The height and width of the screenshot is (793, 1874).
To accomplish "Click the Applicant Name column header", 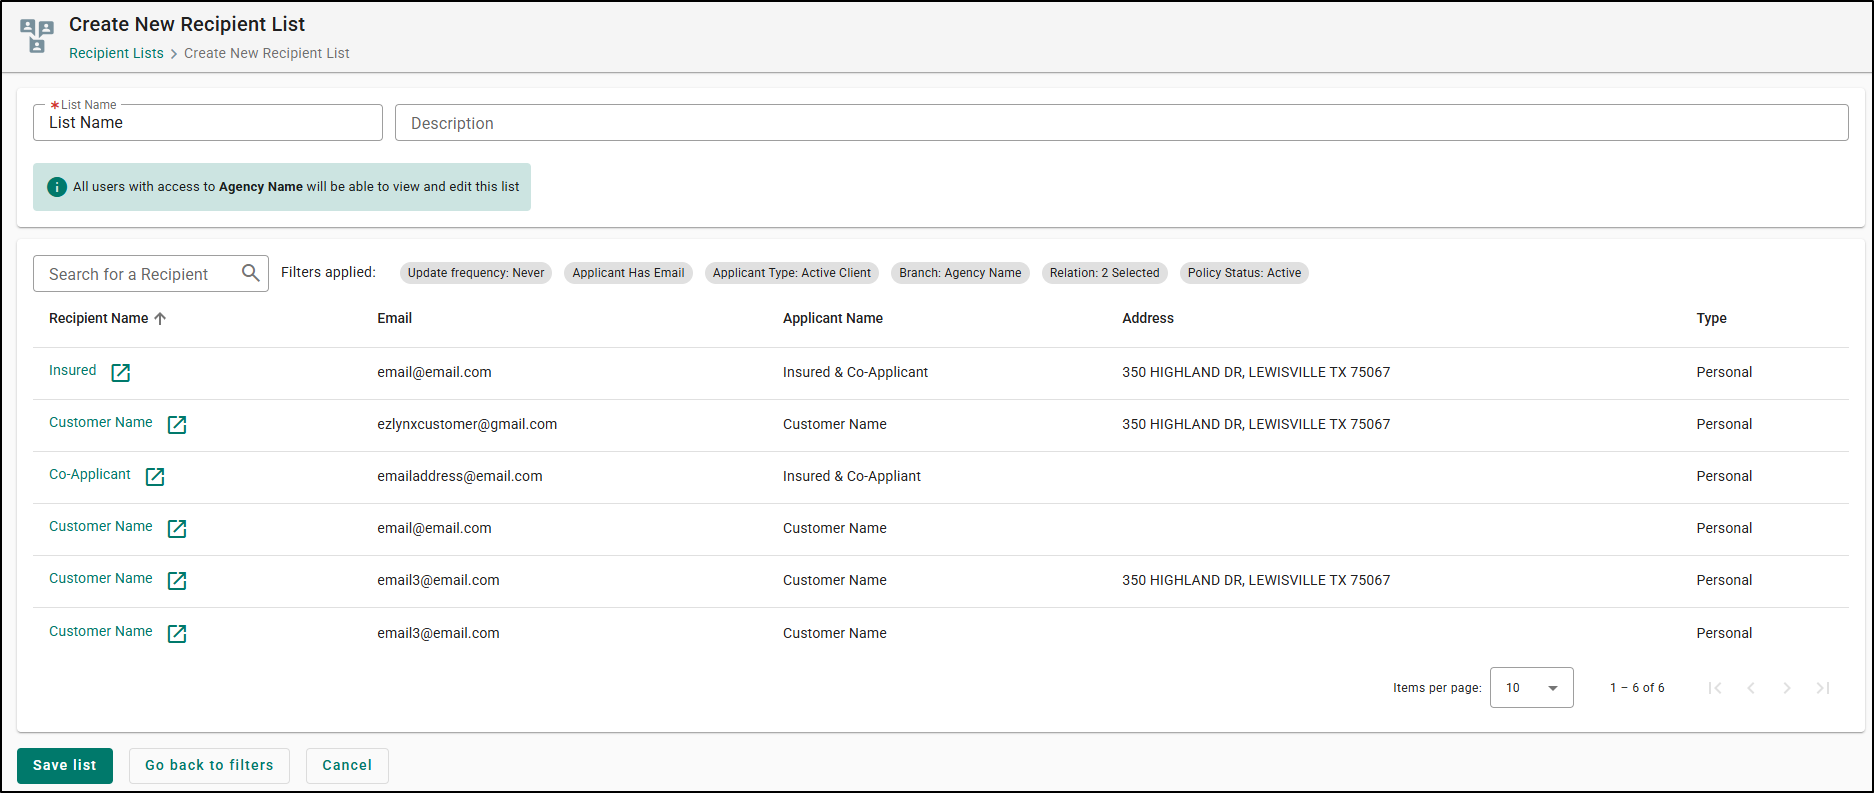I will click(x=833, y=318).
